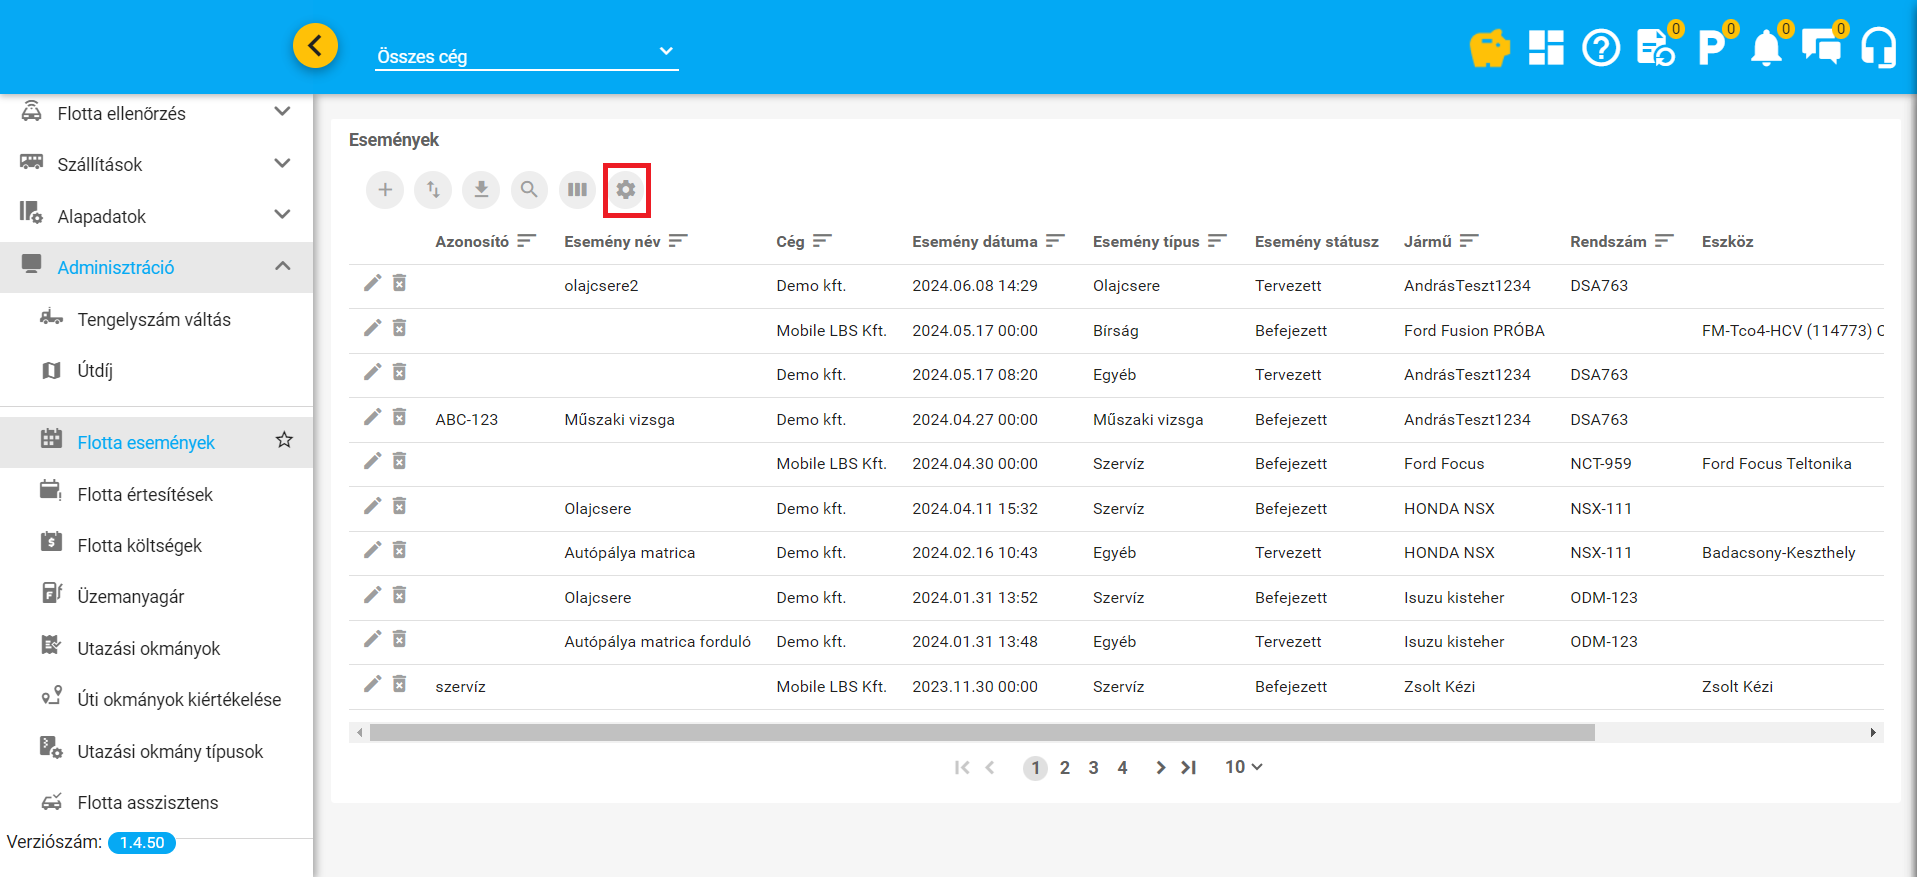Open Flotta költségek menu item

pos(139,545)
